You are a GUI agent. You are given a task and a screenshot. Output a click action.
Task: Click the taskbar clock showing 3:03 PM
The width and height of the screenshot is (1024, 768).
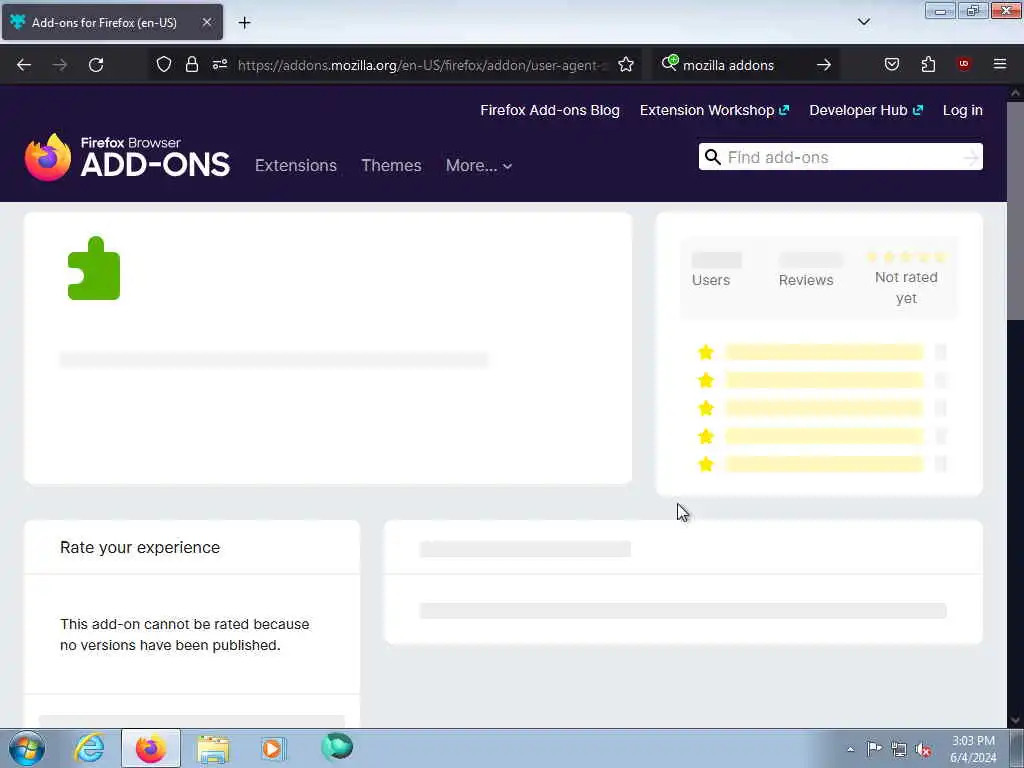(973, 749)
